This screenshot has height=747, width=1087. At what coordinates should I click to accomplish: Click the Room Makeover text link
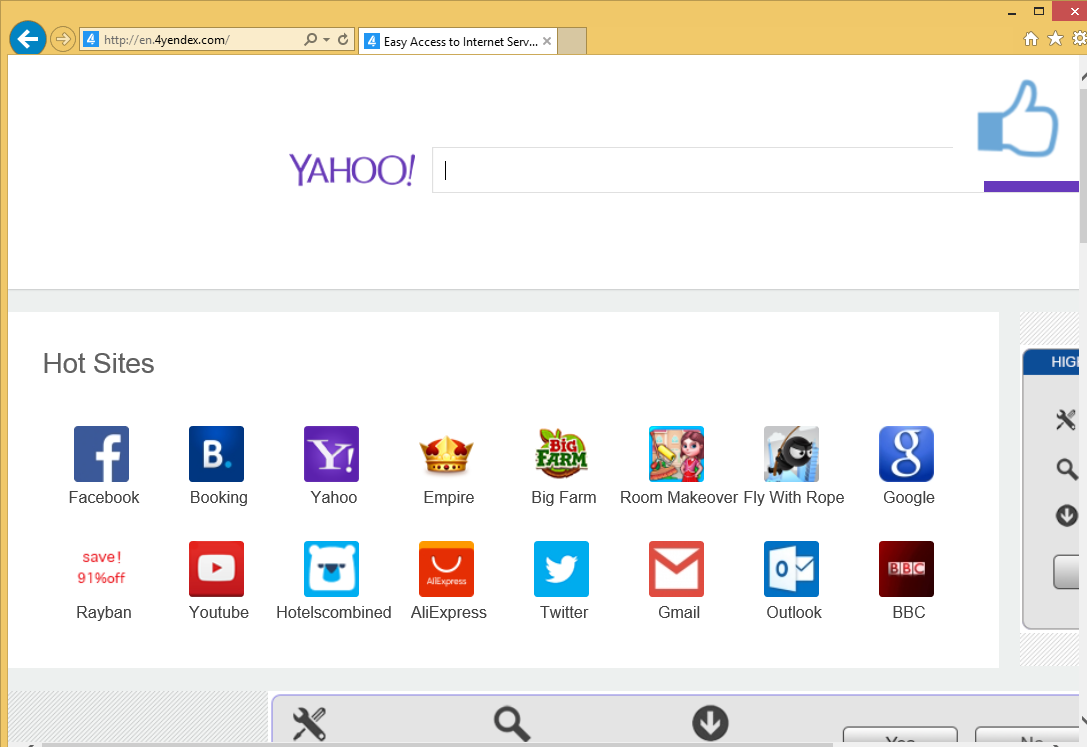coord(679,498)
